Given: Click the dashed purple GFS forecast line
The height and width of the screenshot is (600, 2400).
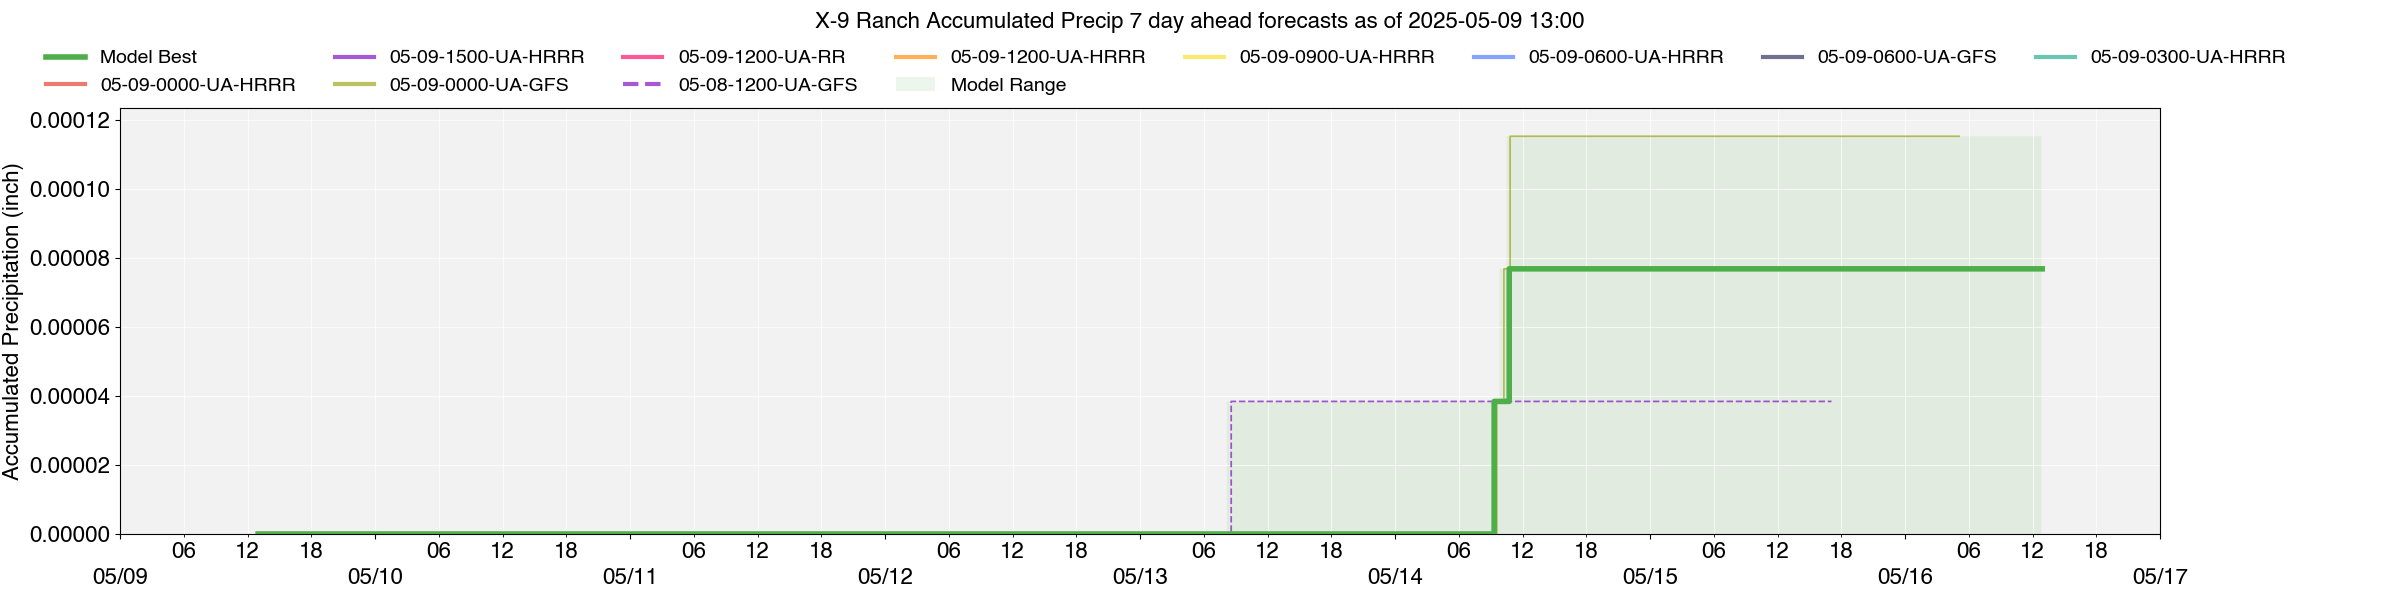Looking at the screenshot, I should click(x=1530, y=402).
